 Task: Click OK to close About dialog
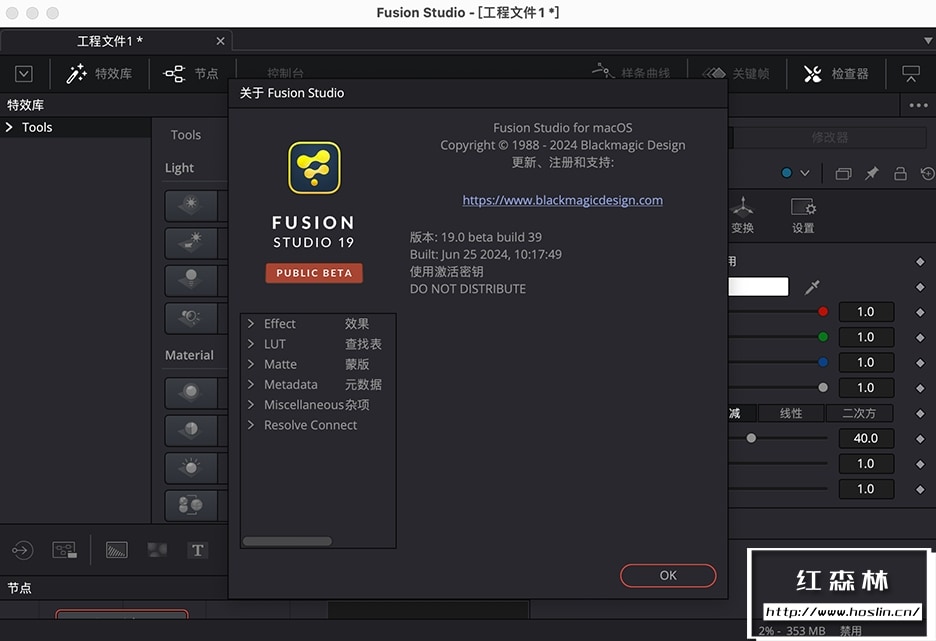[x=668, y=575]
